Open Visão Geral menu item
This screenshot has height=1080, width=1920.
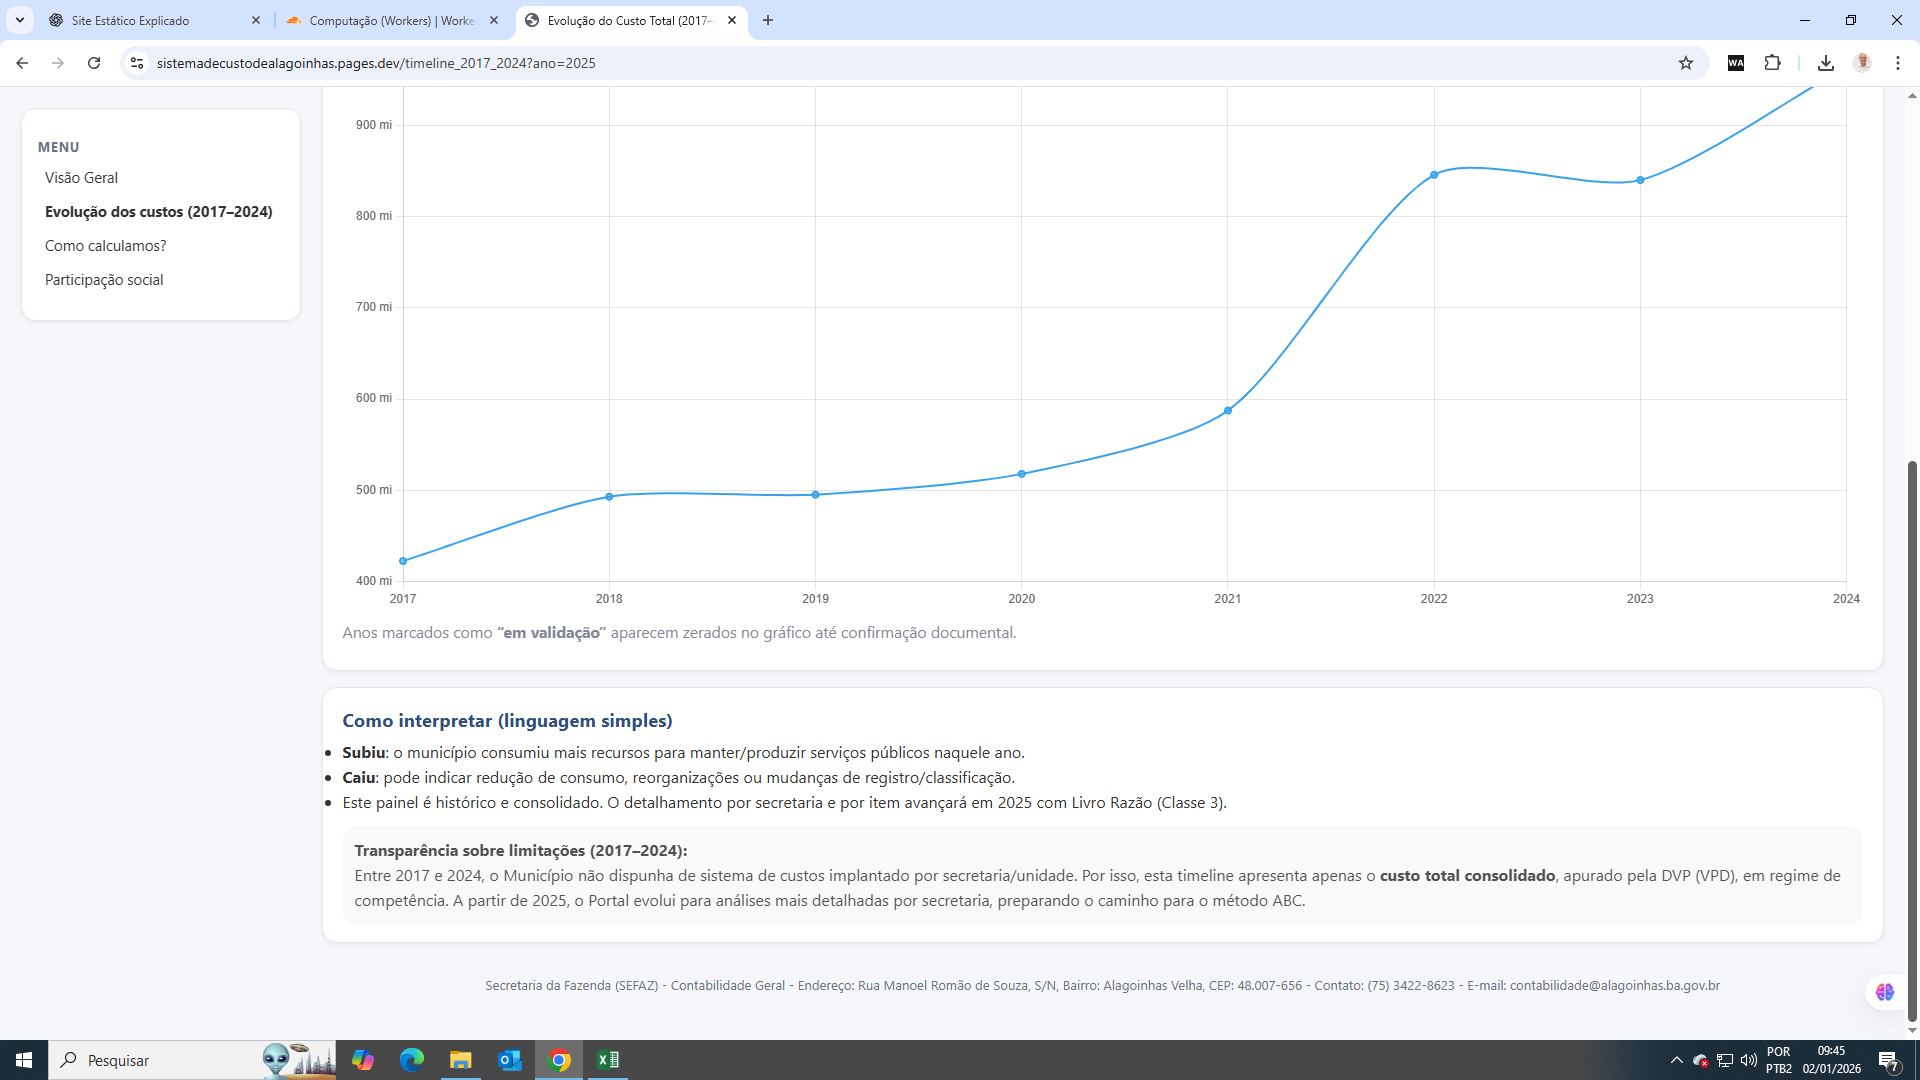[81, 178]
